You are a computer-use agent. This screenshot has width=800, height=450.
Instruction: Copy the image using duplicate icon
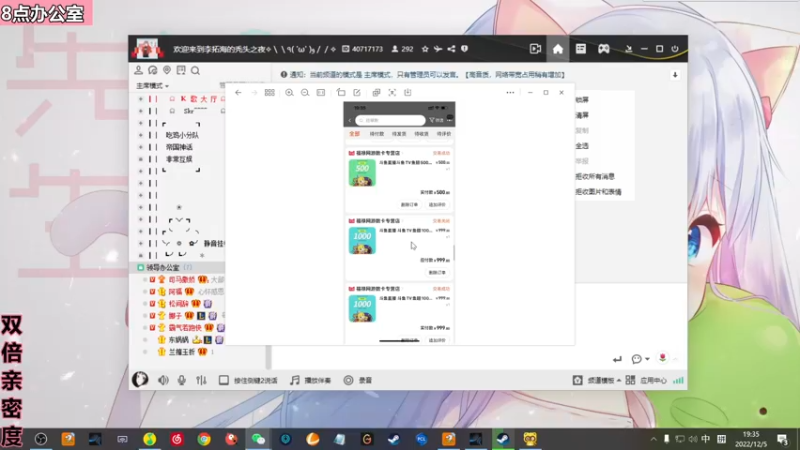376,93
